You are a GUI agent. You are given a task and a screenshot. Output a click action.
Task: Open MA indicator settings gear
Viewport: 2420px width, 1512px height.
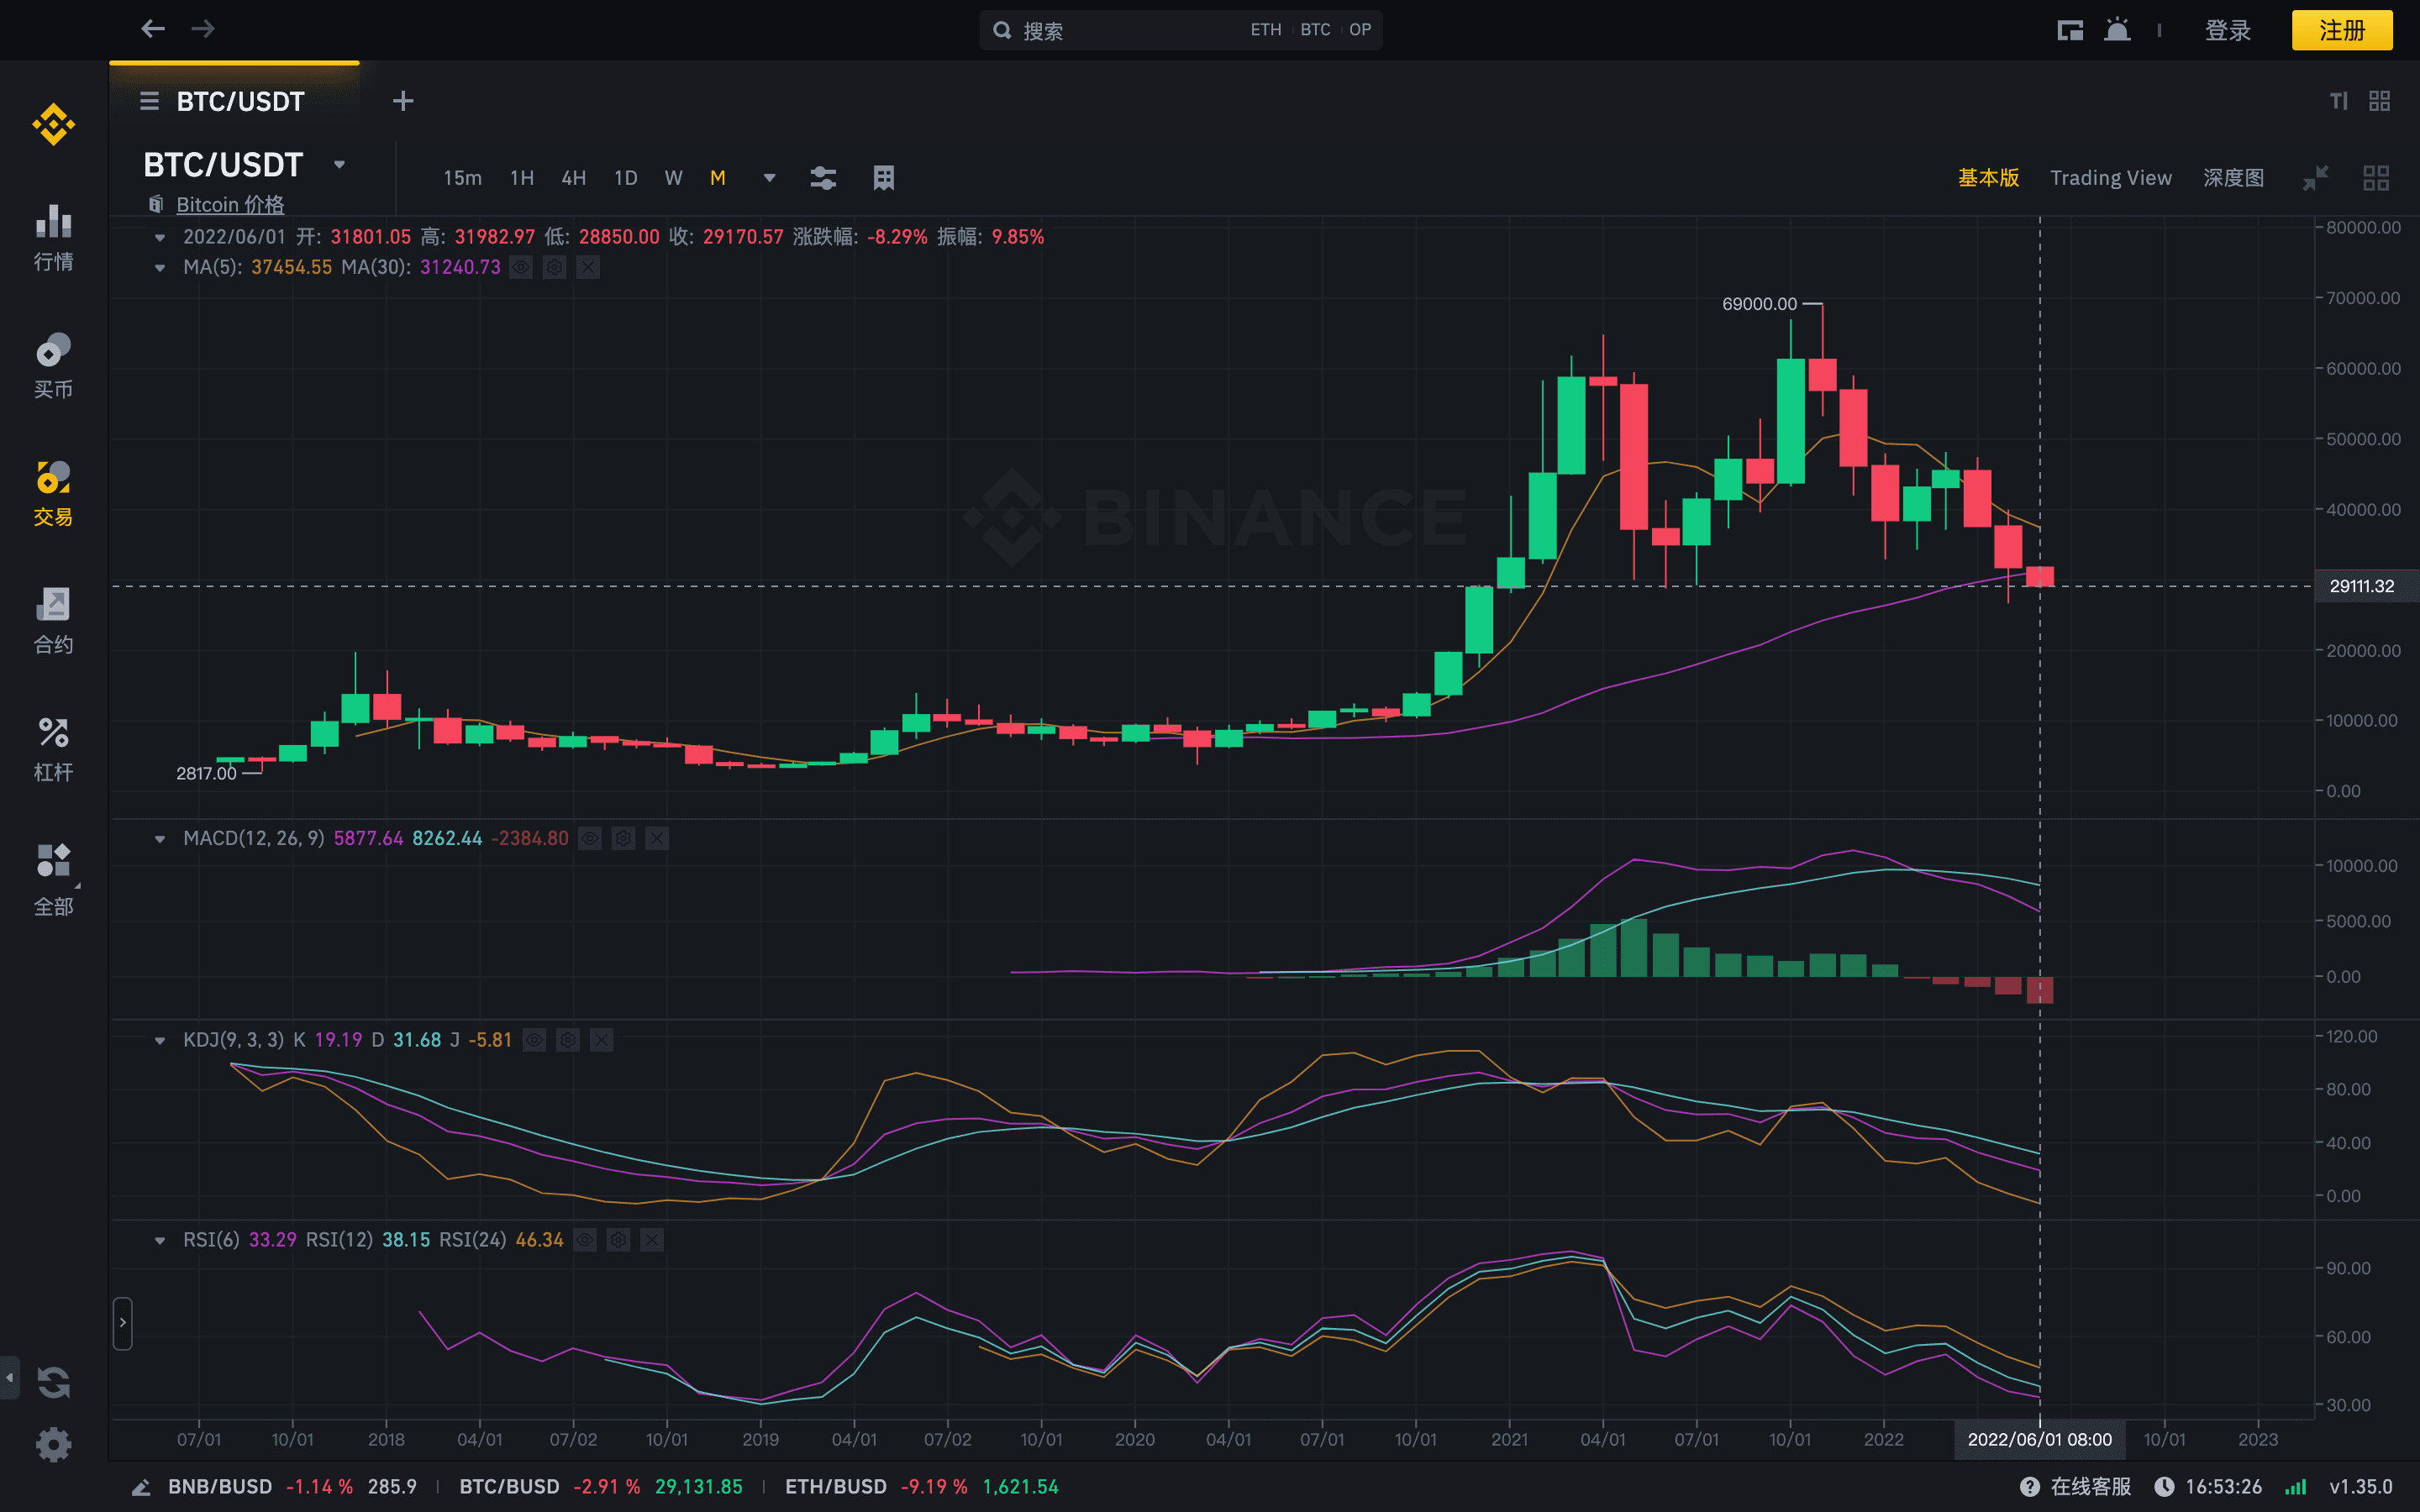click(x=555, y=267)
